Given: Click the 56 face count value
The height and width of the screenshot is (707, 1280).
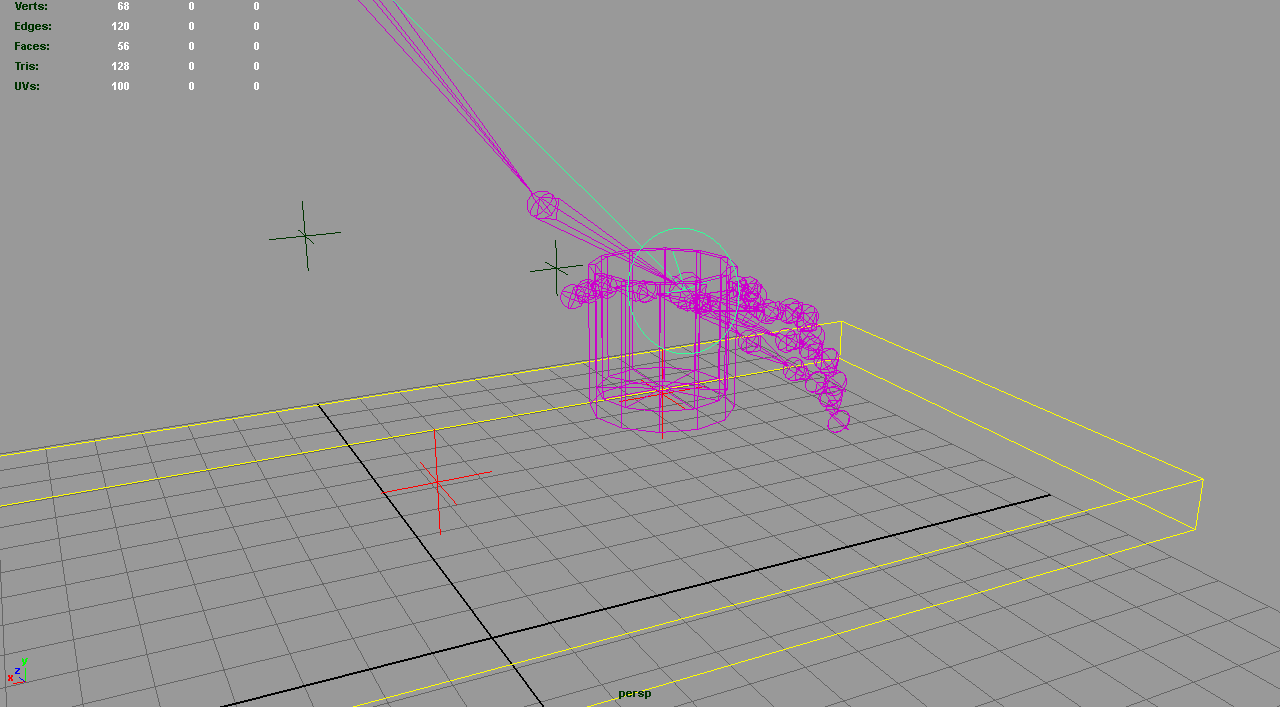Looking at the screenshot, I should pyautogui.click(x=123, y=46).
